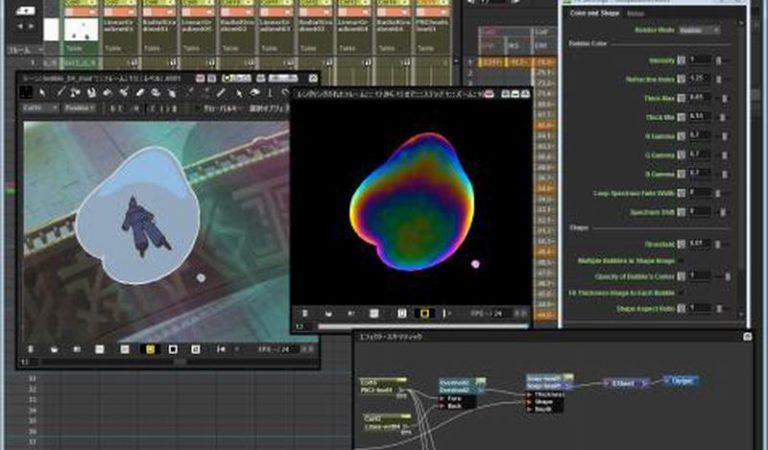The height and width of the screenshot is (450, 768).
Task: Toggle keyframe button beside Threshold
Action: [x=681, y=243]
